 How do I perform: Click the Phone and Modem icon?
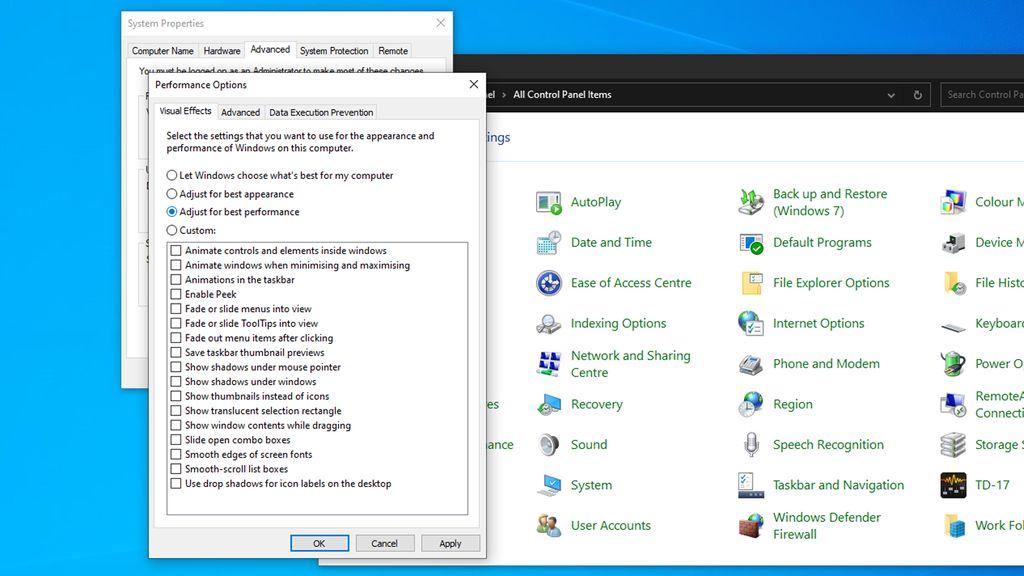click(751, 364)
